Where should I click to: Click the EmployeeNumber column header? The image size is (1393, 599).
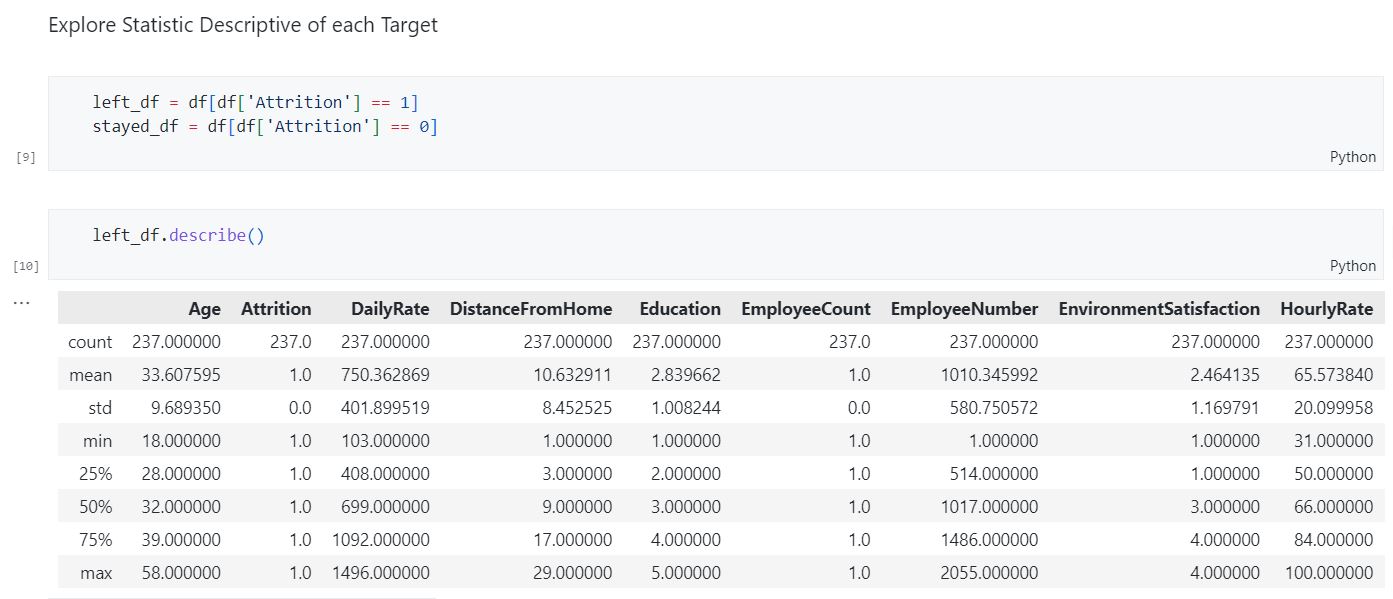[964, 309]
